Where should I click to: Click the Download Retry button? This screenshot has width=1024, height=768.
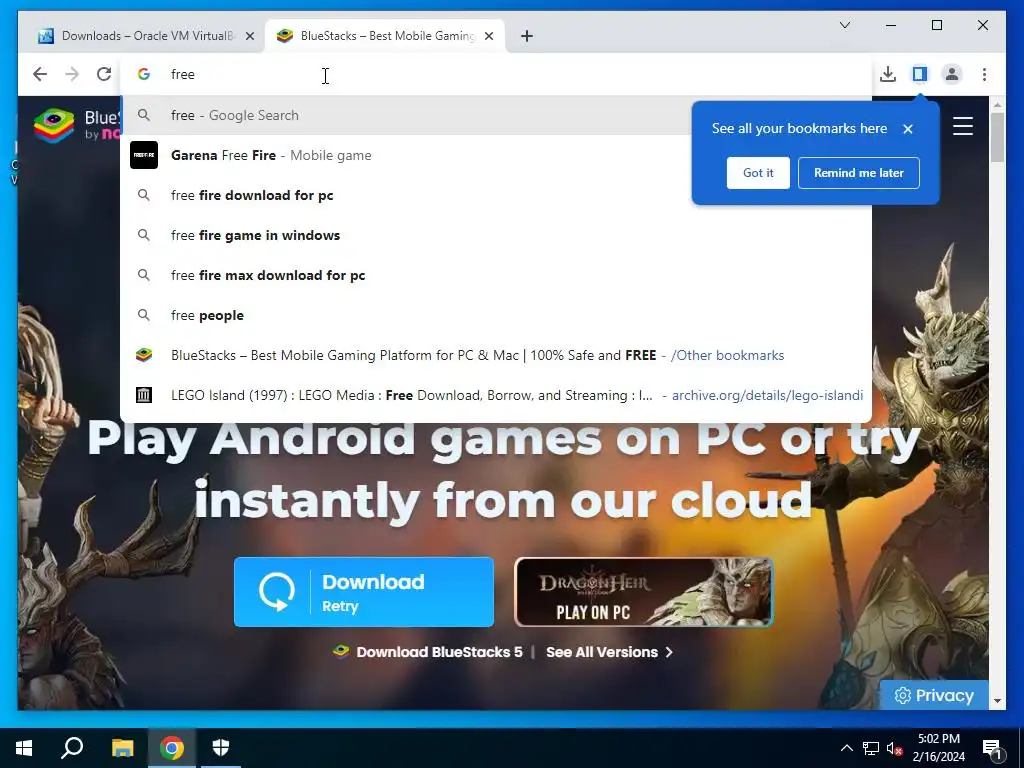point(364,592)
